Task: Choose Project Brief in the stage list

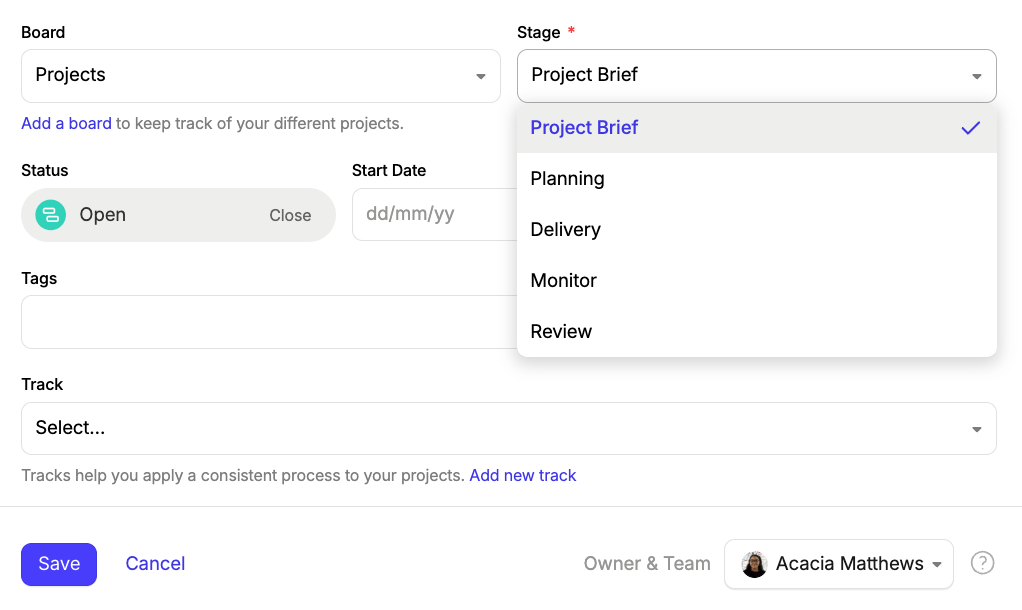Action: point(757,128)
